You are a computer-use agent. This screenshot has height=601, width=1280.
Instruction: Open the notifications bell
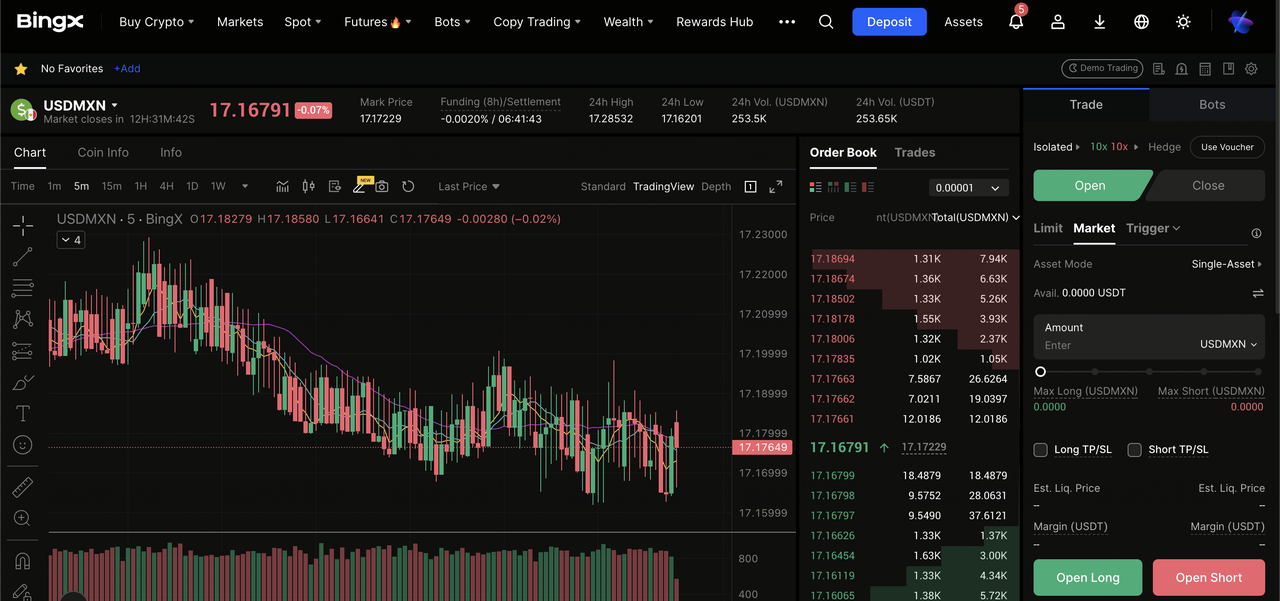(1016, 22)
